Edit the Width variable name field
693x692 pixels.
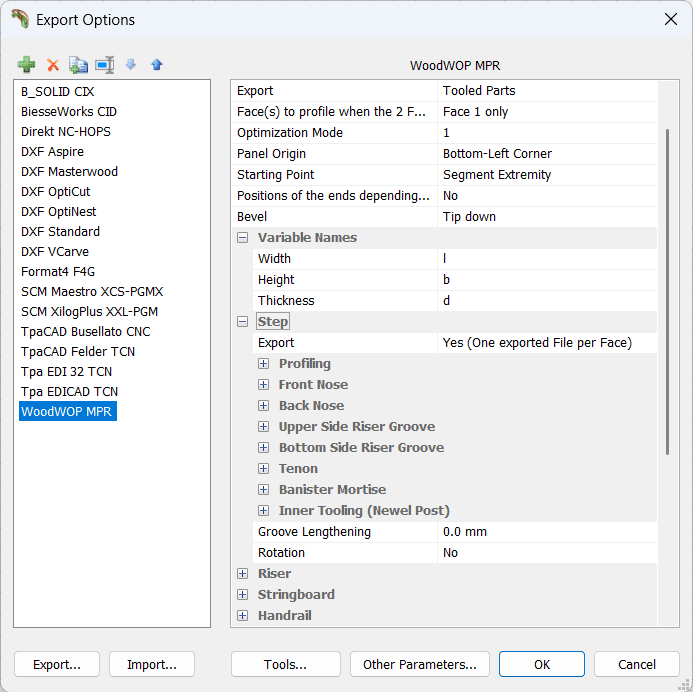tap(547, 259)
